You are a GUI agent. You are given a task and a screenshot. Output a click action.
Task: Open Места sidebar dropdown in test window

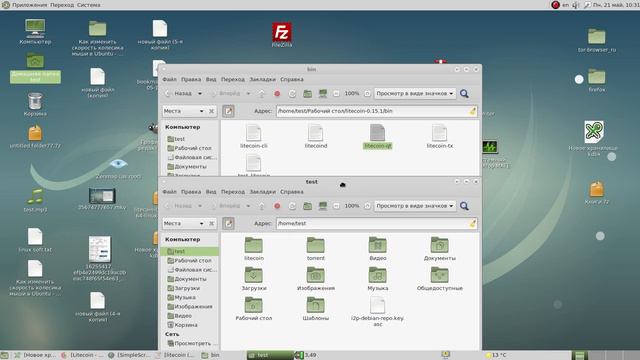184,223
